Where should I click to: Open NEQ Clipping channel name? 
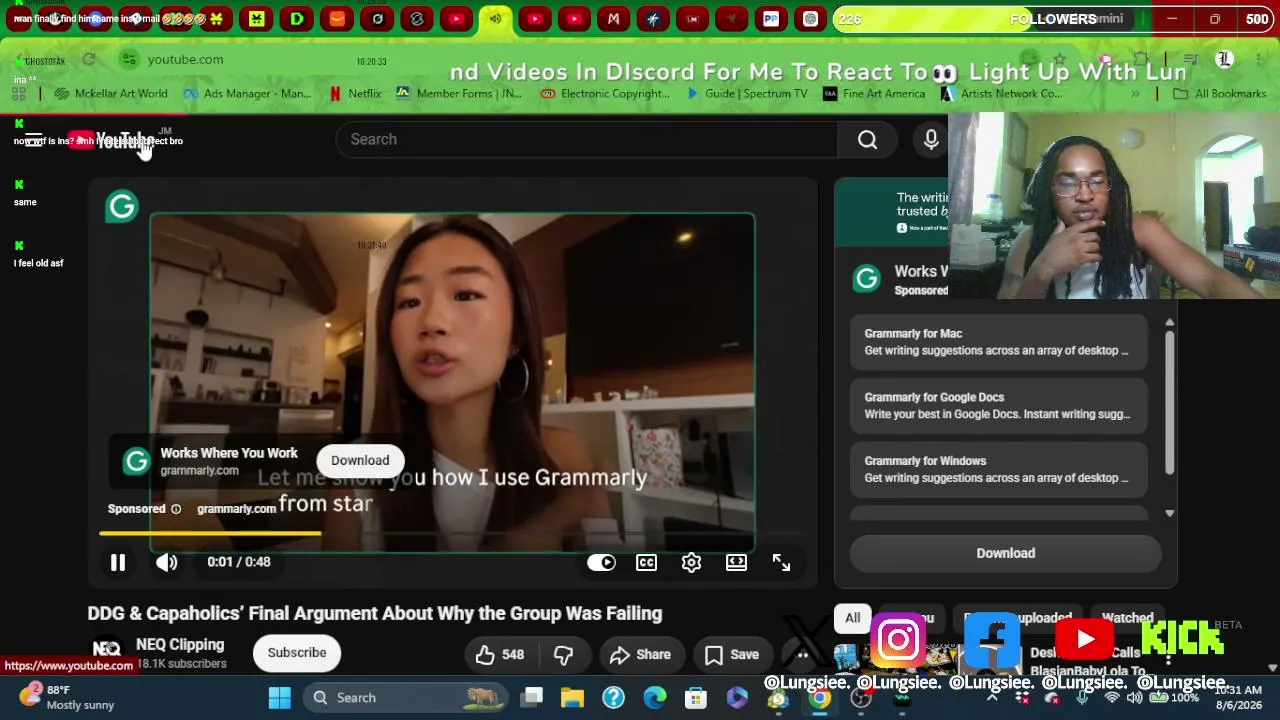point(180,645)
